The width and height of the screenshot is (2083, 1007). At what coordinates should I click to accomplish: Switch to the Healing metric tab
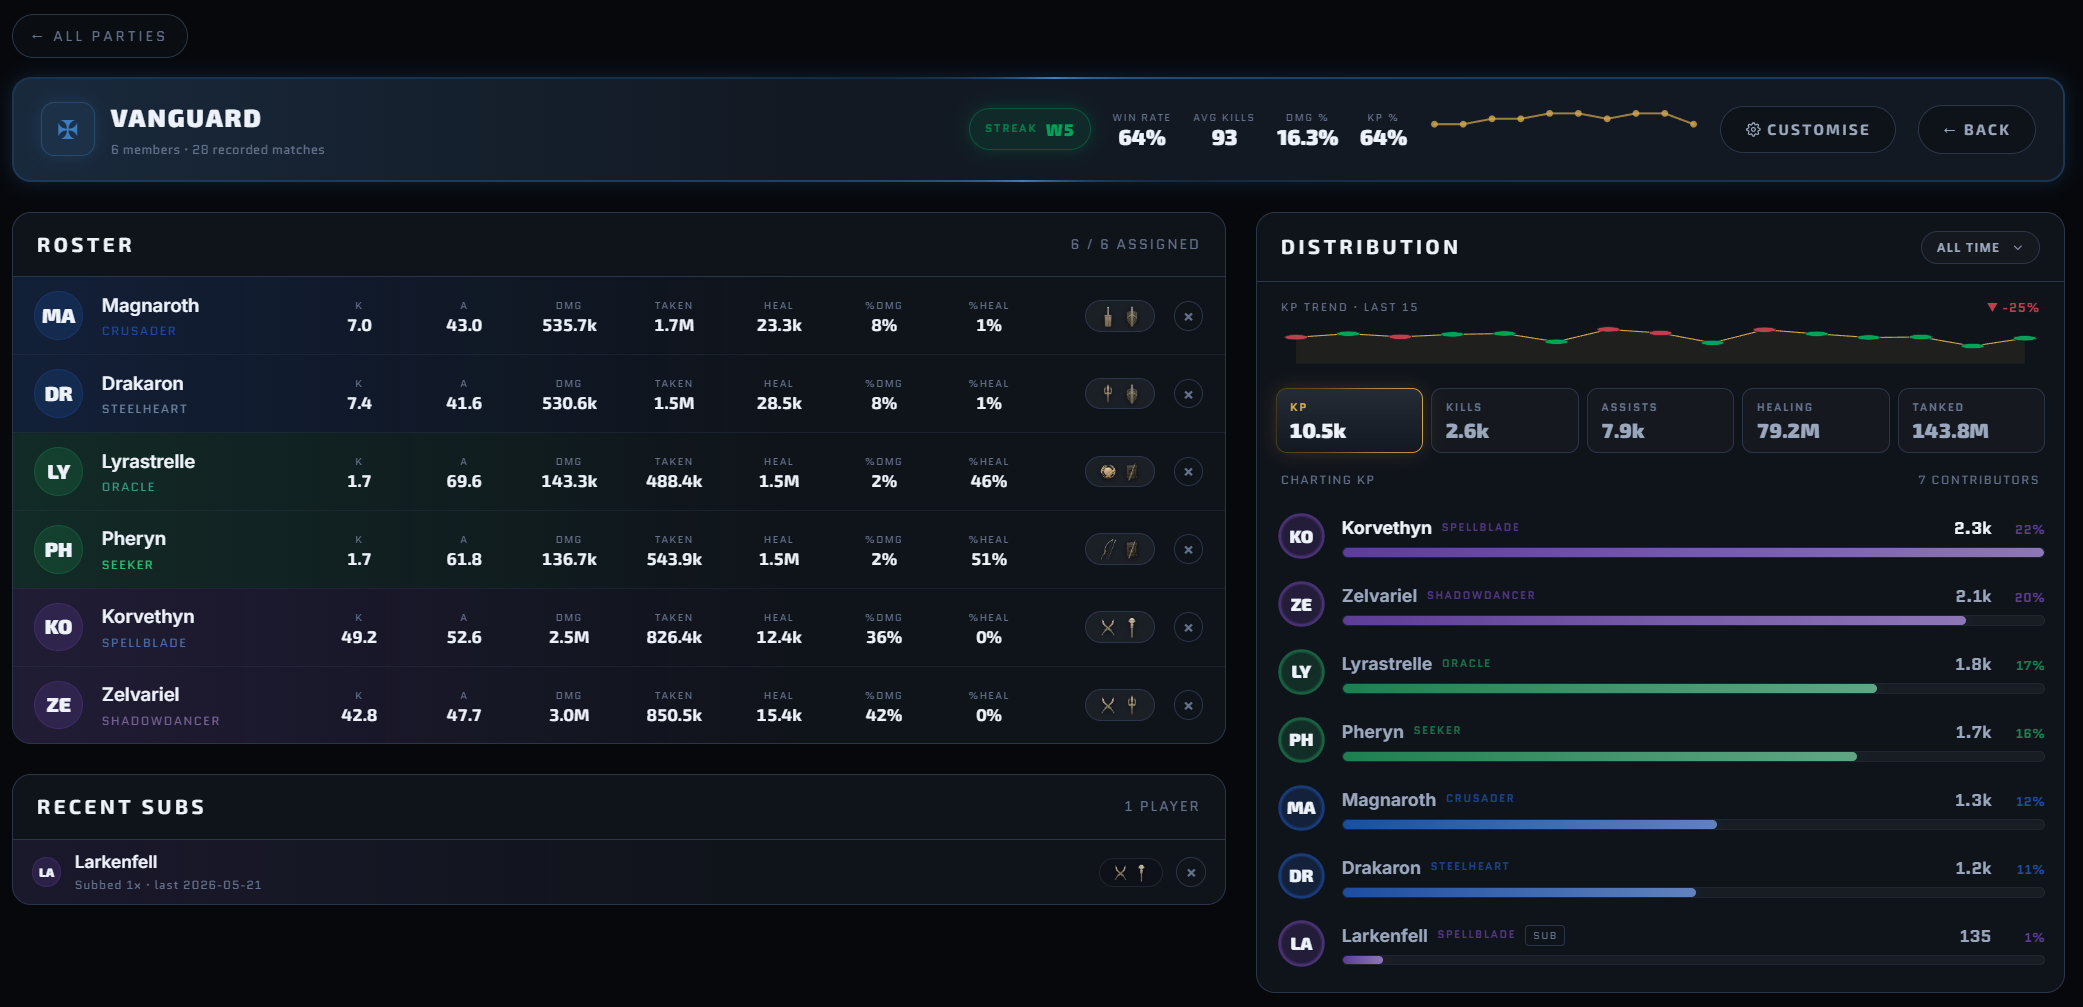tap(1815, 420)
